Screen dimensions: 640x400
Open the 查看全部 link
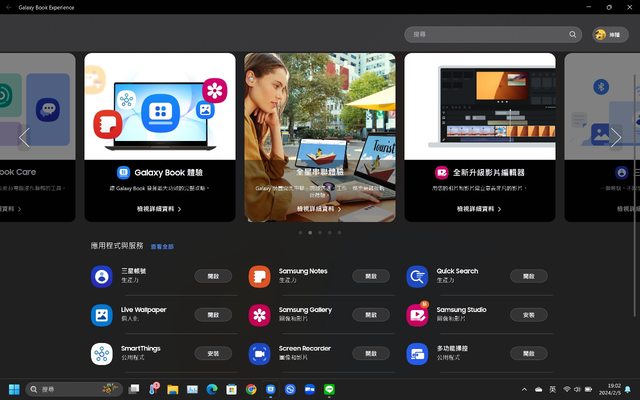[x=162, y=246]
